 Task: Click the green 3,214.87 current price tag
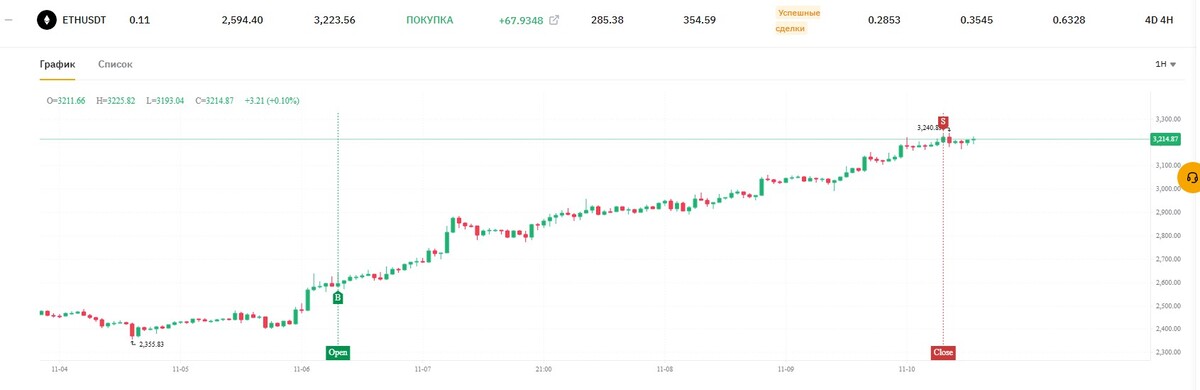[x=1166, y=139]
